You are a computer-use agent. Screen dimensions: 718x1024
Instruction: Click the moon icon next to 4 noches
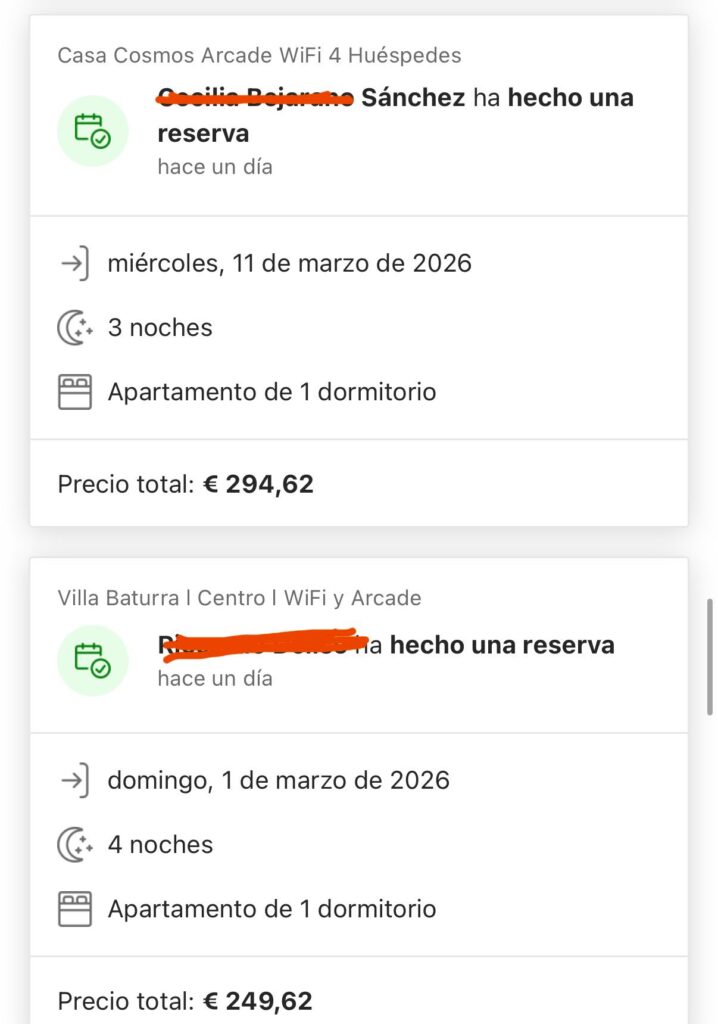[x=74, y=845]
